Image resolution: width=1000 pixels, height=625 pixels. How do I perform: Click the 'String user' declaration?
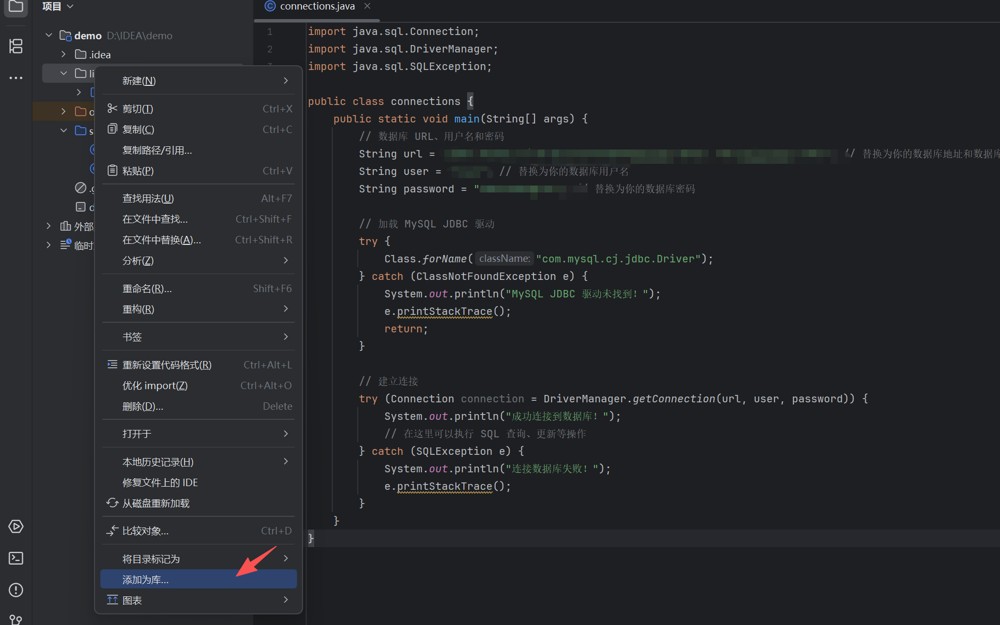click(393, 172)
